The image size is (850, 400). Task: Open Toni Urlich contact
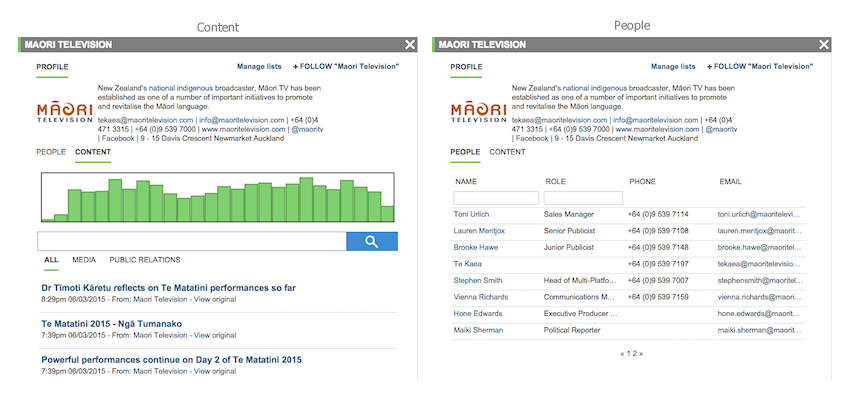click(470, 215)
